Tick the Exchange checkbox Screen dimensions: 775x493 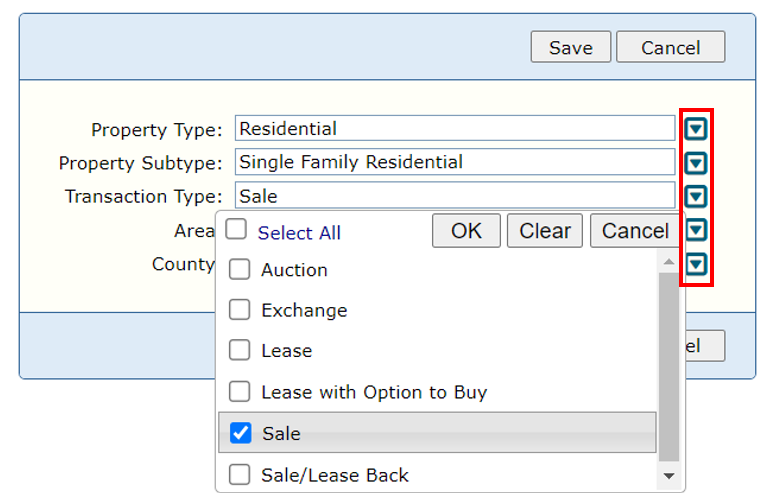click(x=240, y=310)
